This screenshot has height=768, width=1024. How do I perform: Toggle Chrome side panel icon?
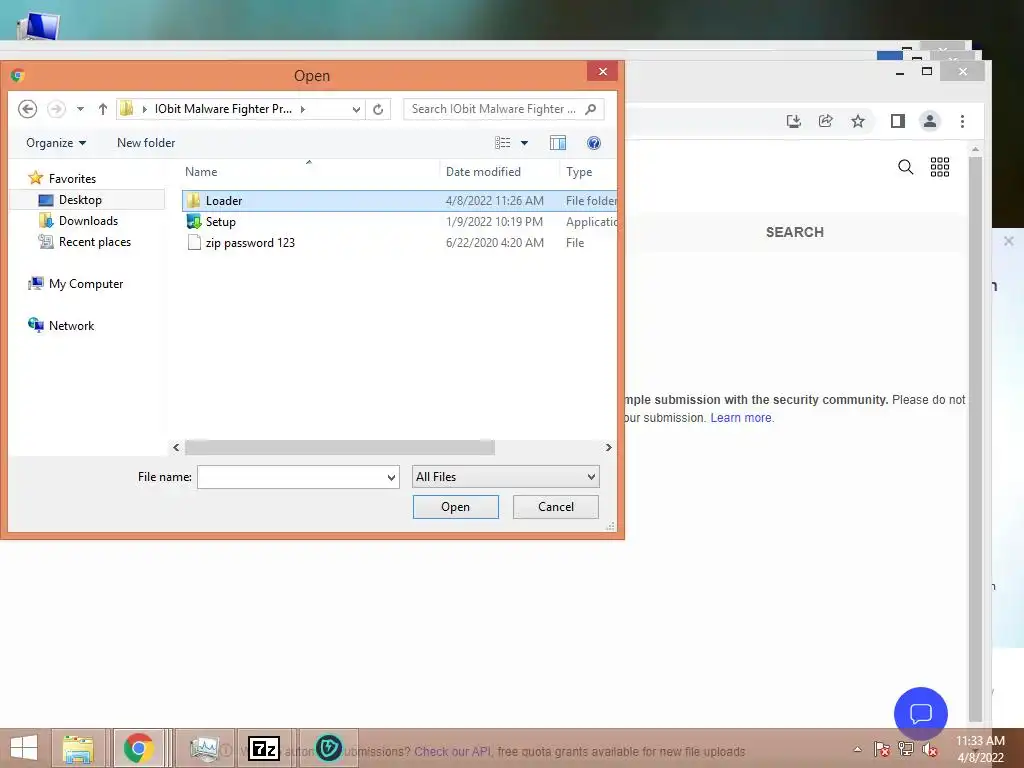pyautogui.click(x=898, y=121)
